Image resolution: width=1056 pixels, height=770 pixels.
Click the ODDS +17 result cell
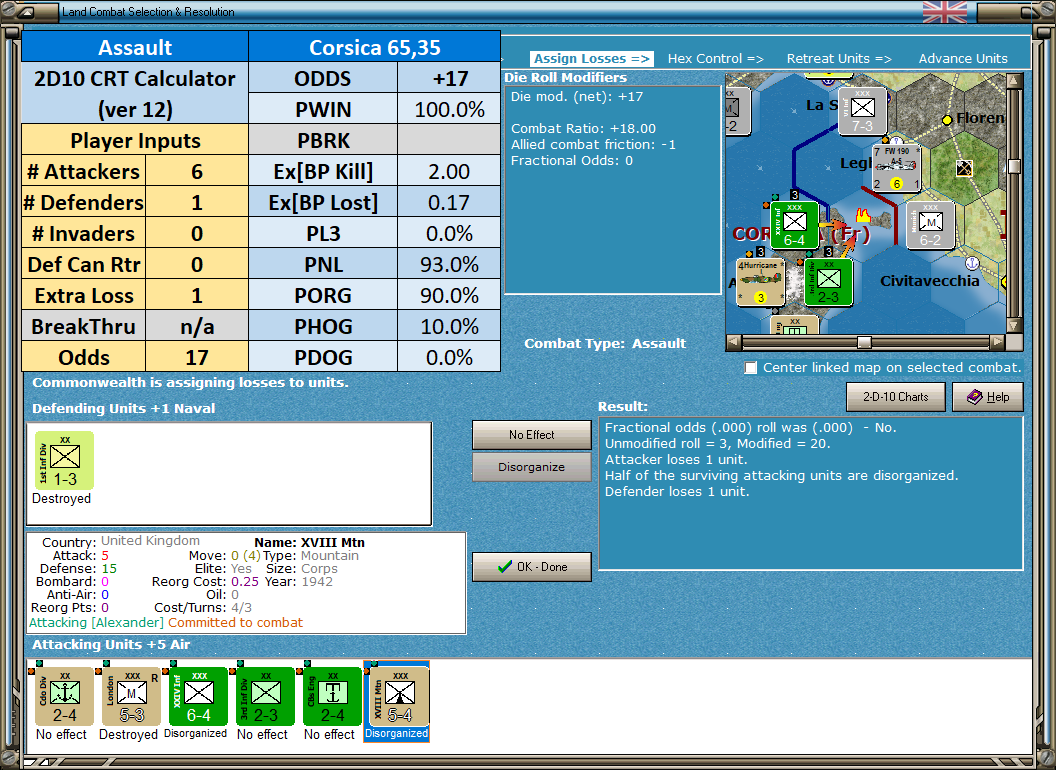point(449,79)
